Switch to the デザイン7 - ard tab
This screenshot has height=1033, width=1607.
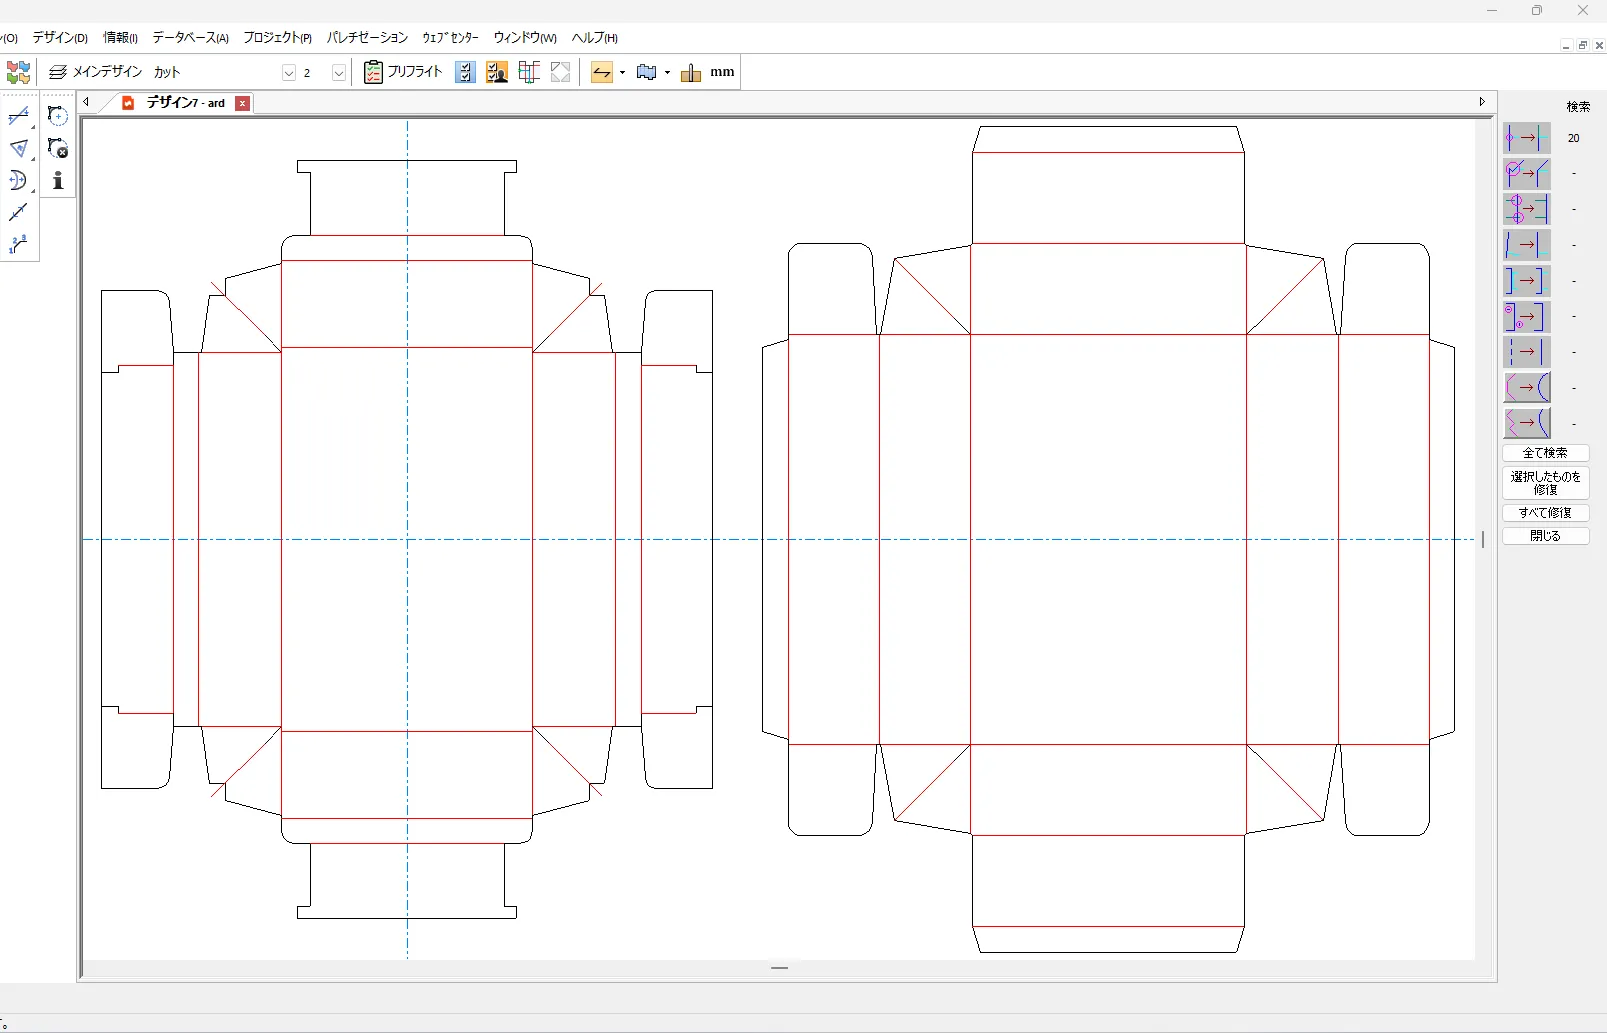click(185, 103)
